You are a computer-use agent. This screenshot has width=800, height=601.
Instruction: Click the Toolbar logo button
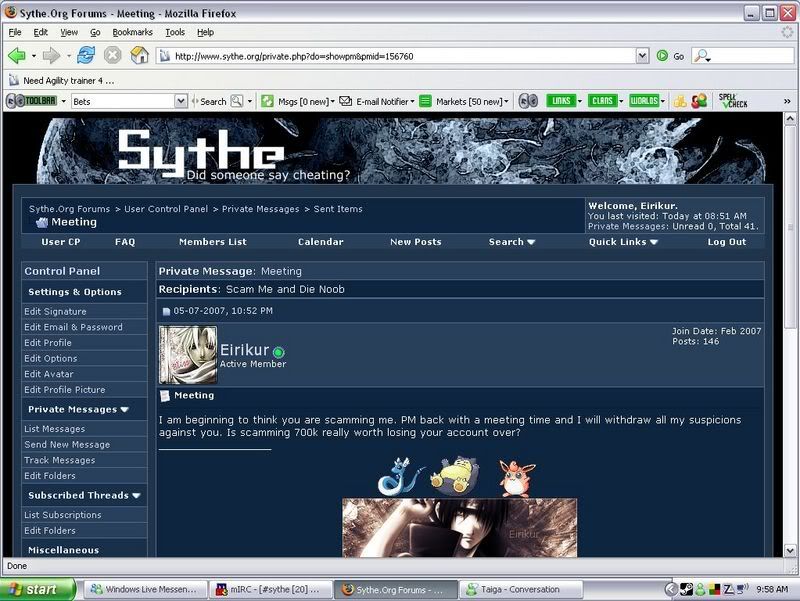click(32, 101)
